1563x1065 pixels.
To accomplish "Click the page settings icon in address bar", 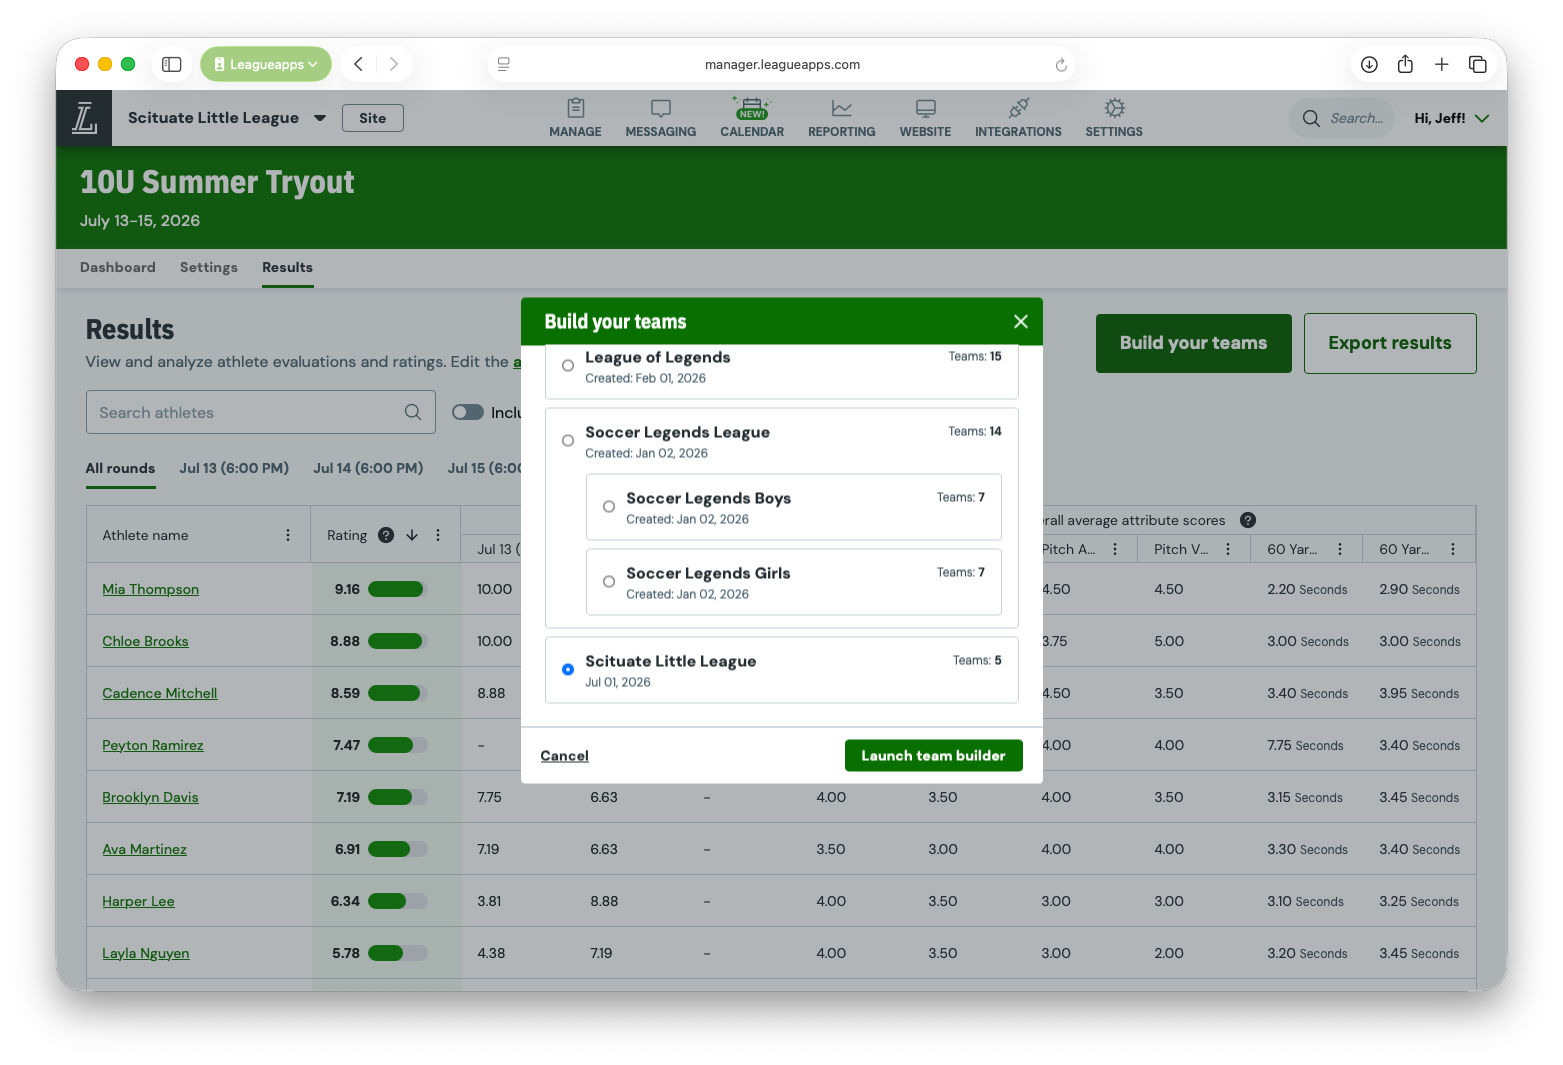I will tap(504, 64).
